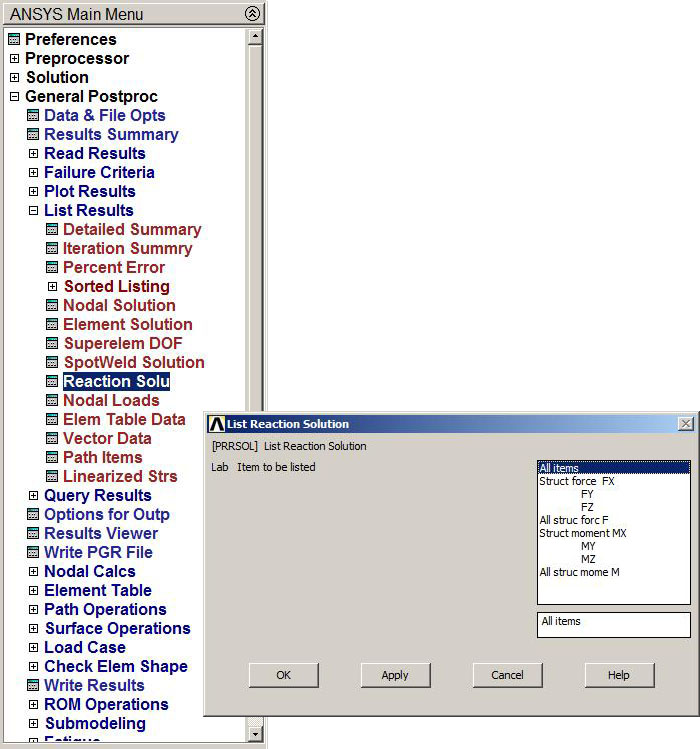
Task: Click the Write PGR File icon
Action: tap(33, 553)
